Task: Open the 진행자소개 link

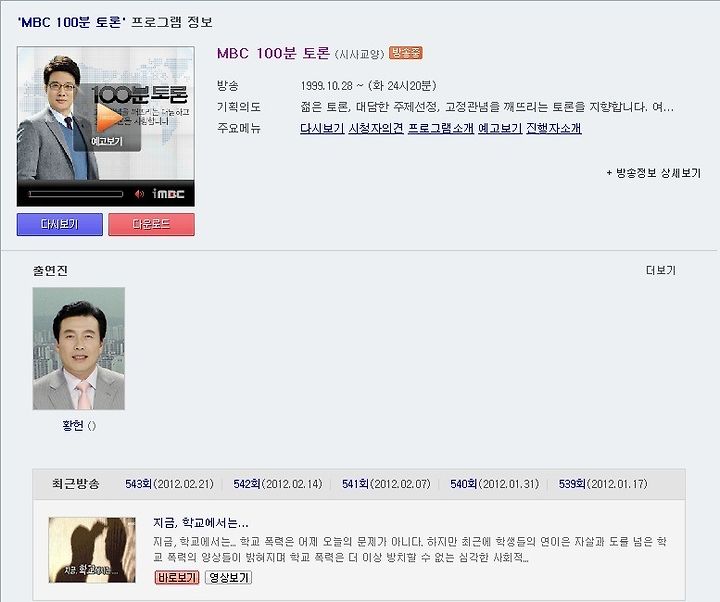Action: pos(554,128)
